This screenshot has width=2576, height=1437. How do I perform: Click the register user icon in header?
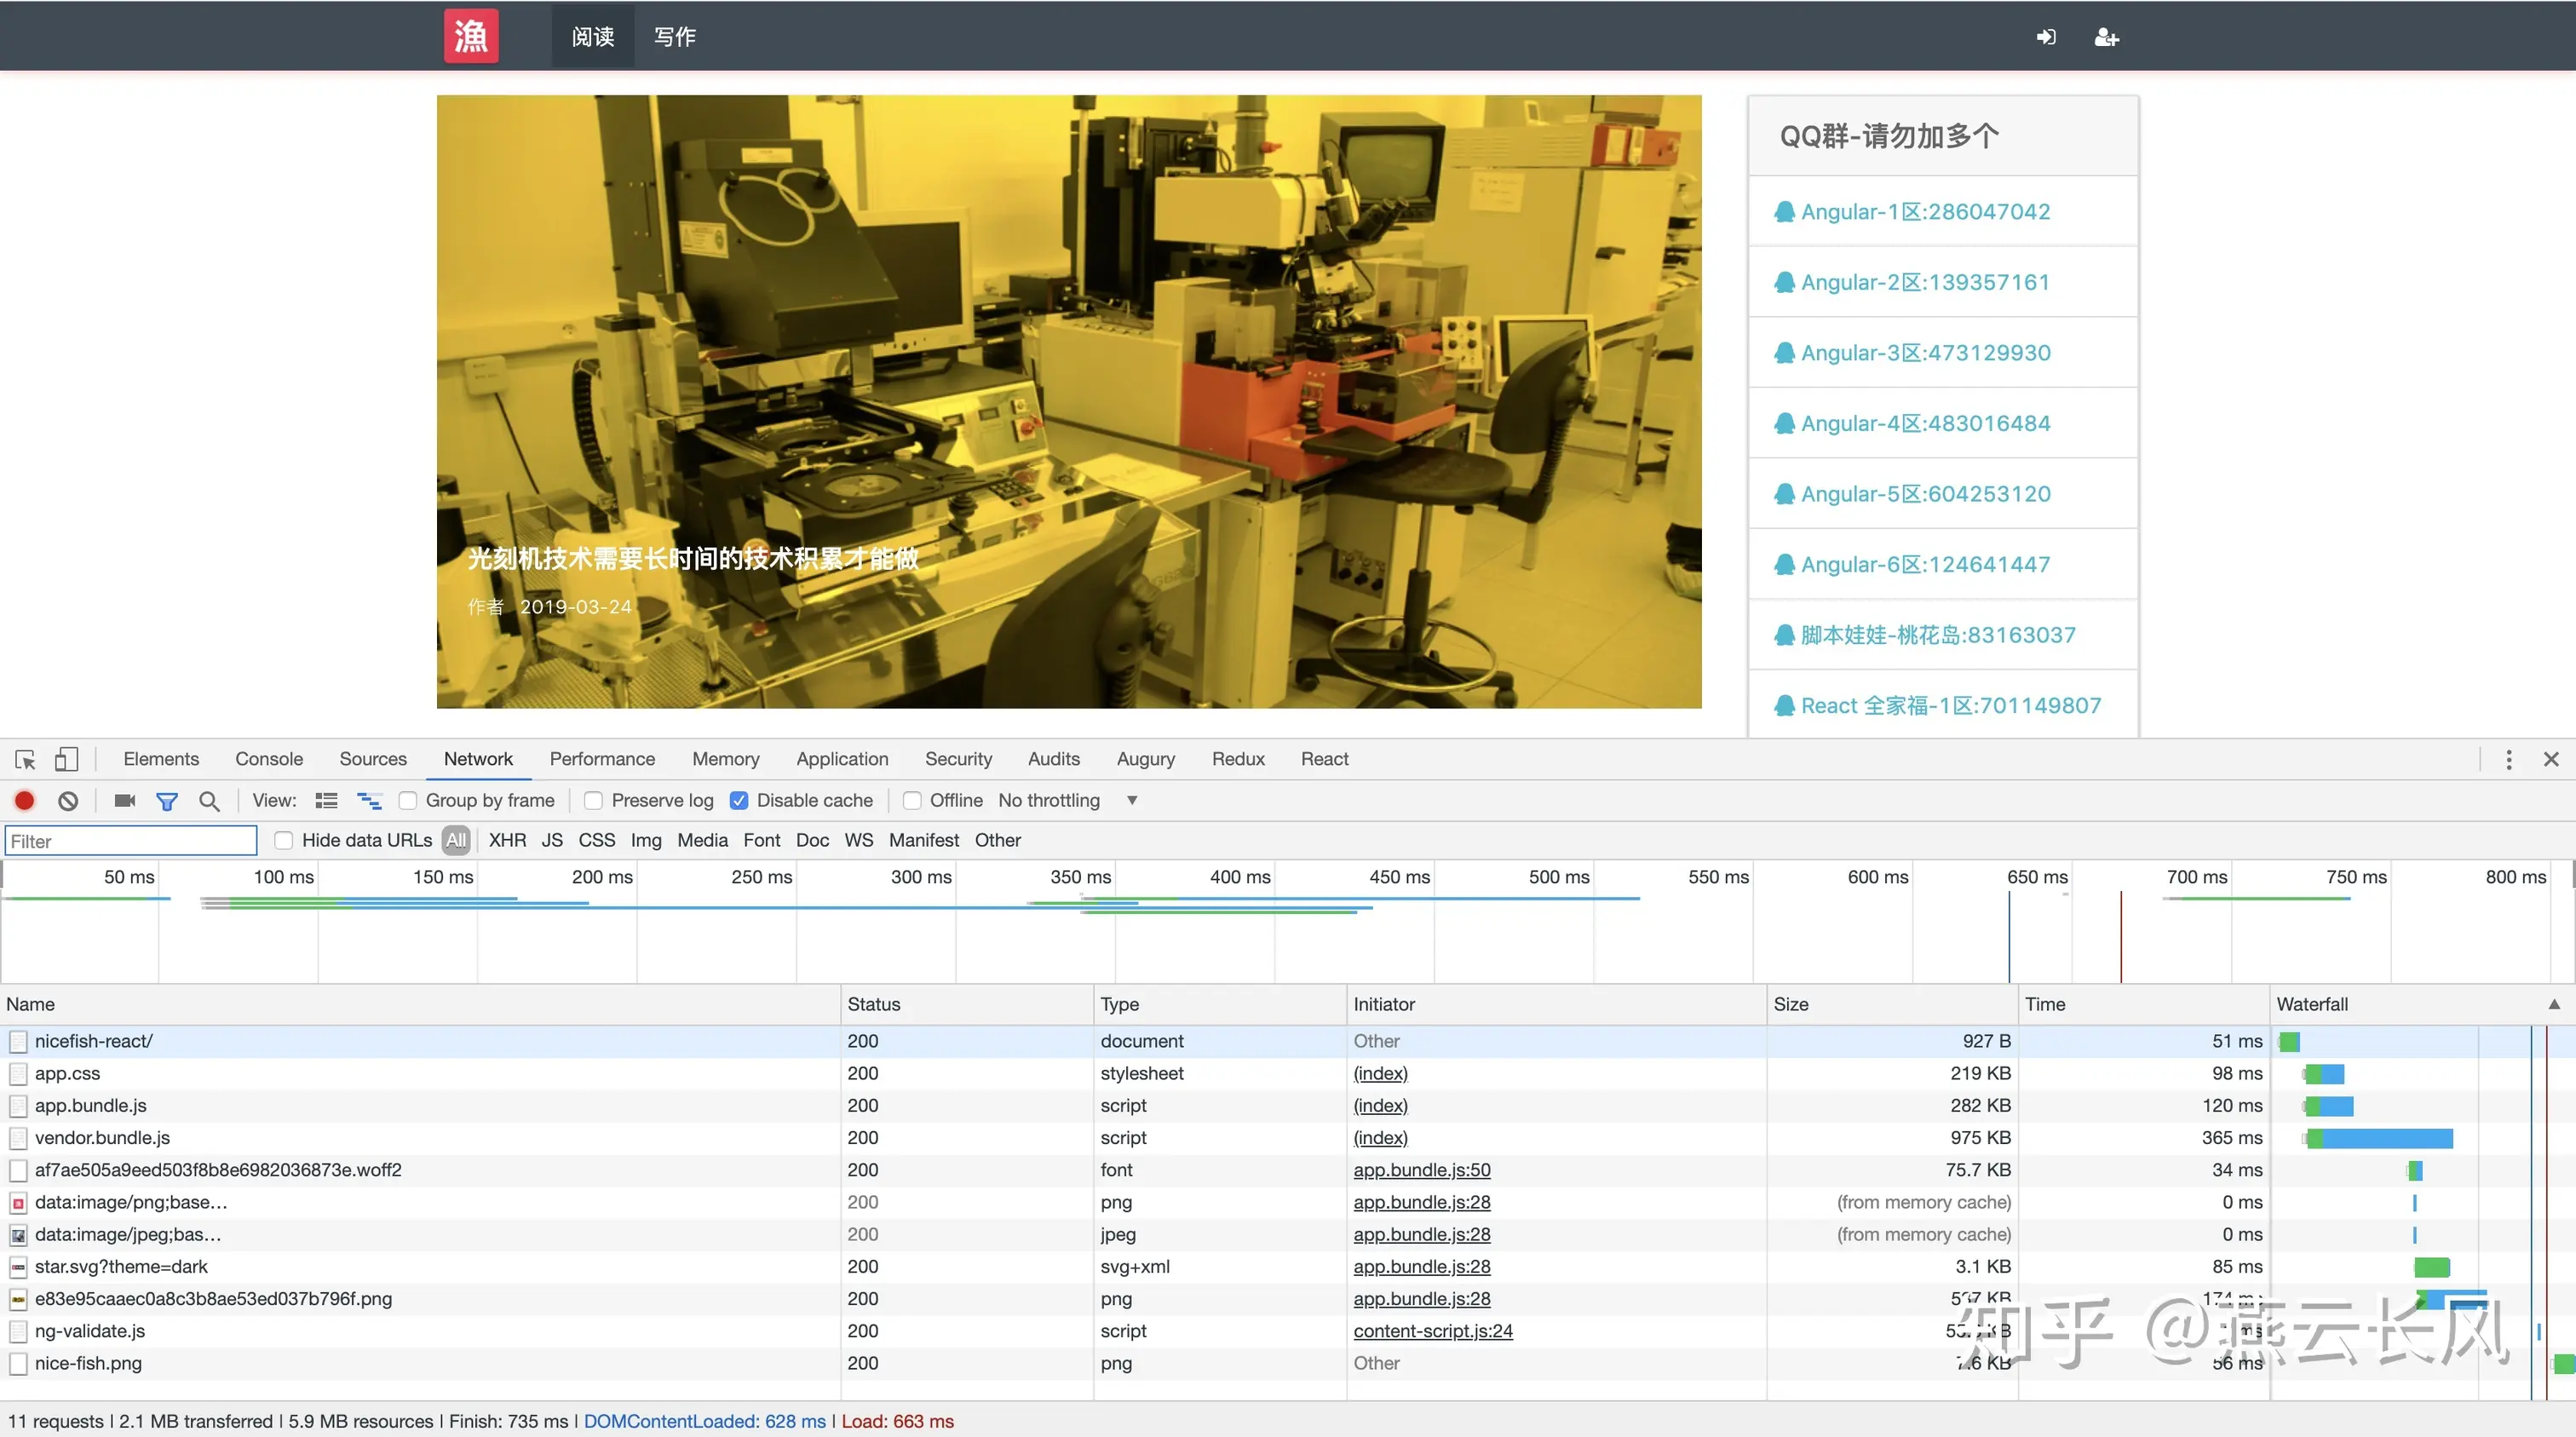(2106, 37)
